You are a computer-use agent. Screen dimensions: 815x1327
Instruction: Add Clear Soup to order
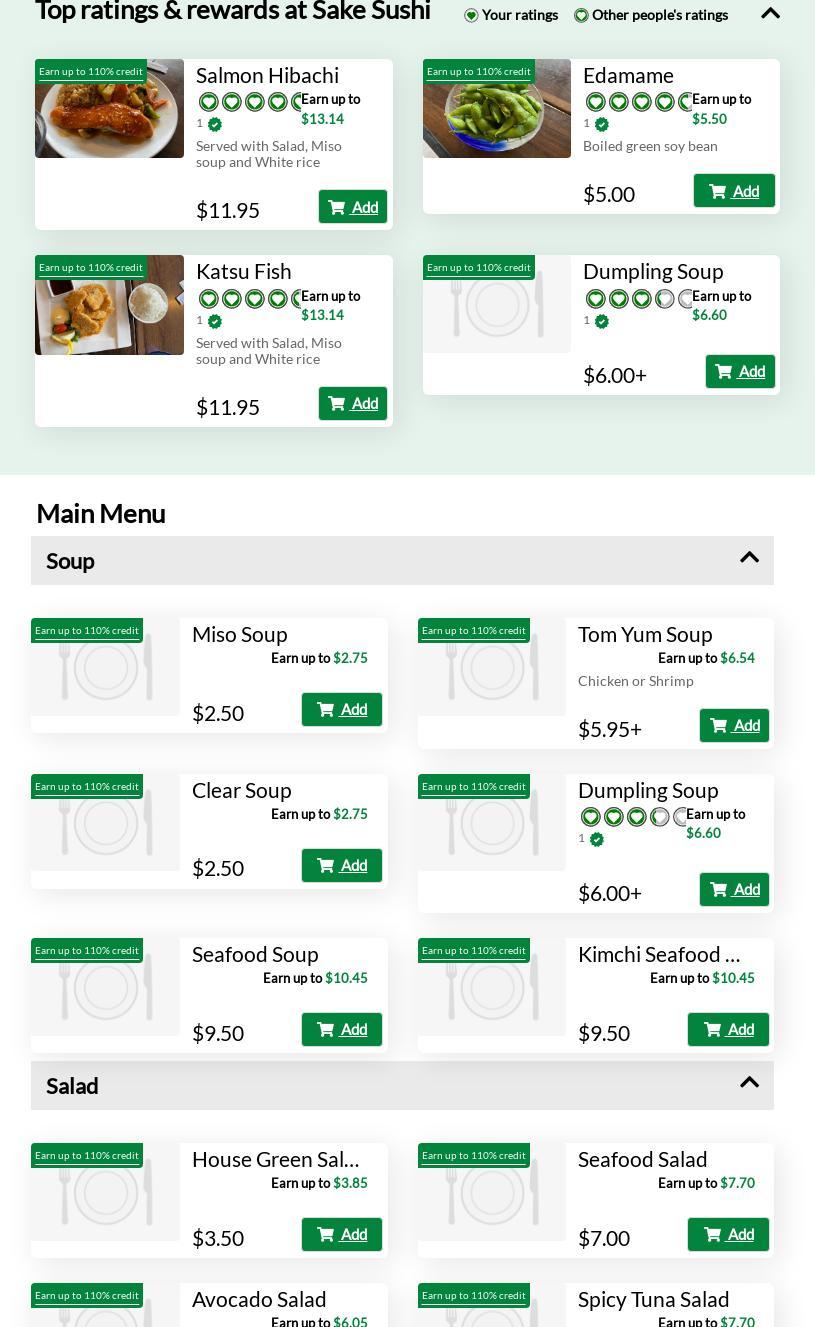point(342,865)
